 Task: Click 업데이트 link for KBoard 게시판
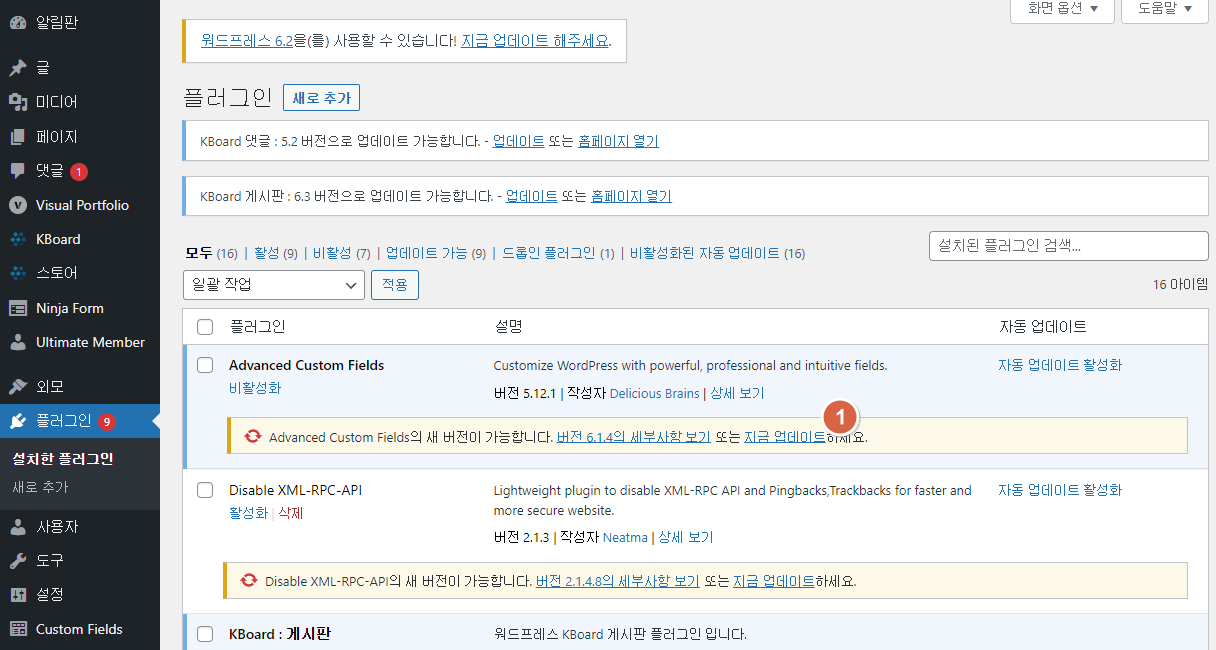click(532, 196)
